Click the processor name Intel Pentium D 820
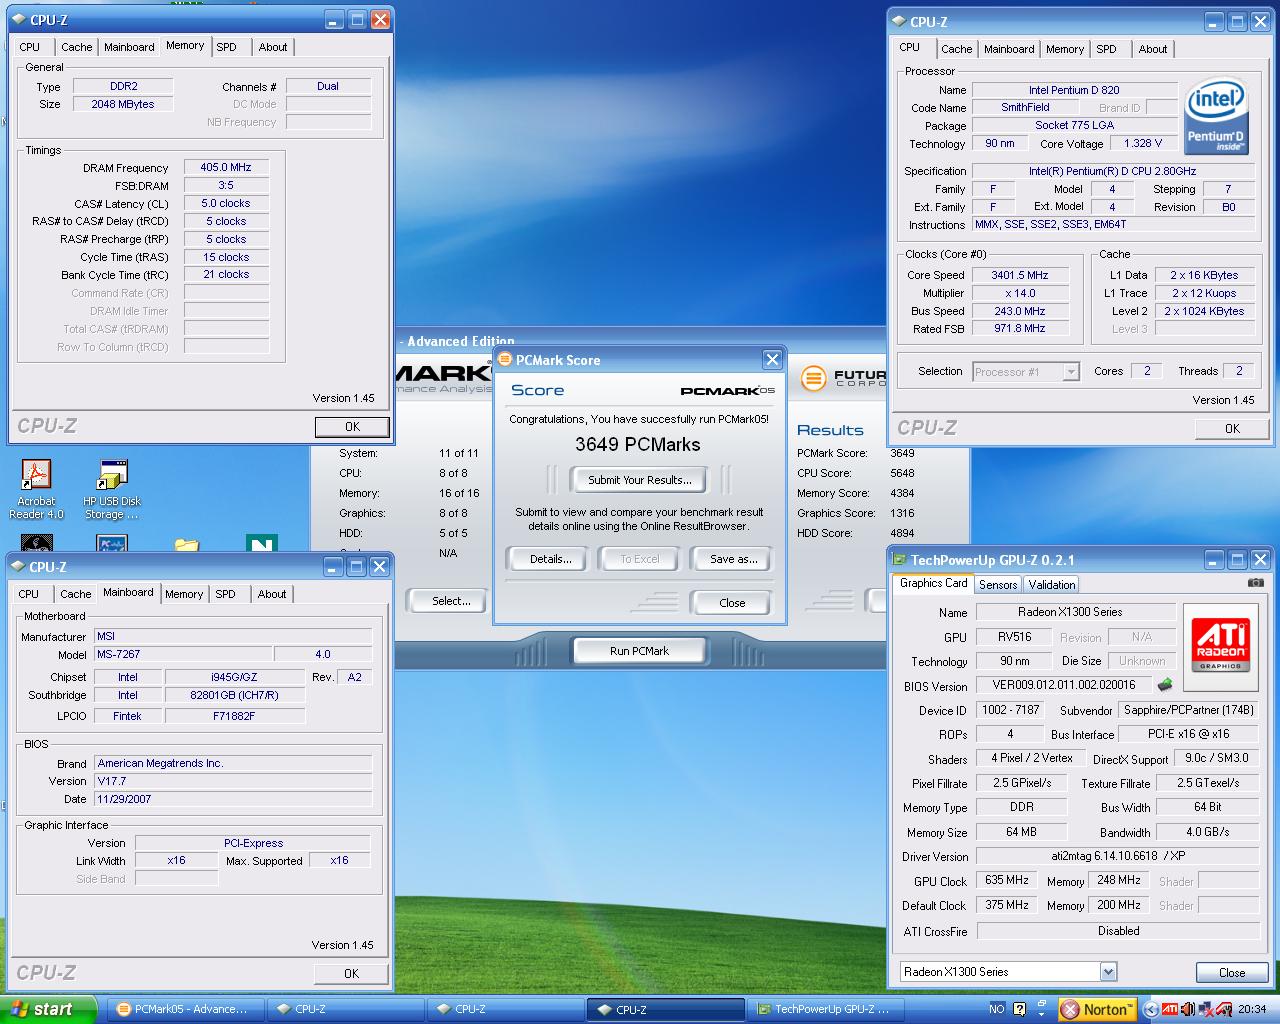The height and width of the screenshot is (1024, 1280). point(1074,90)
